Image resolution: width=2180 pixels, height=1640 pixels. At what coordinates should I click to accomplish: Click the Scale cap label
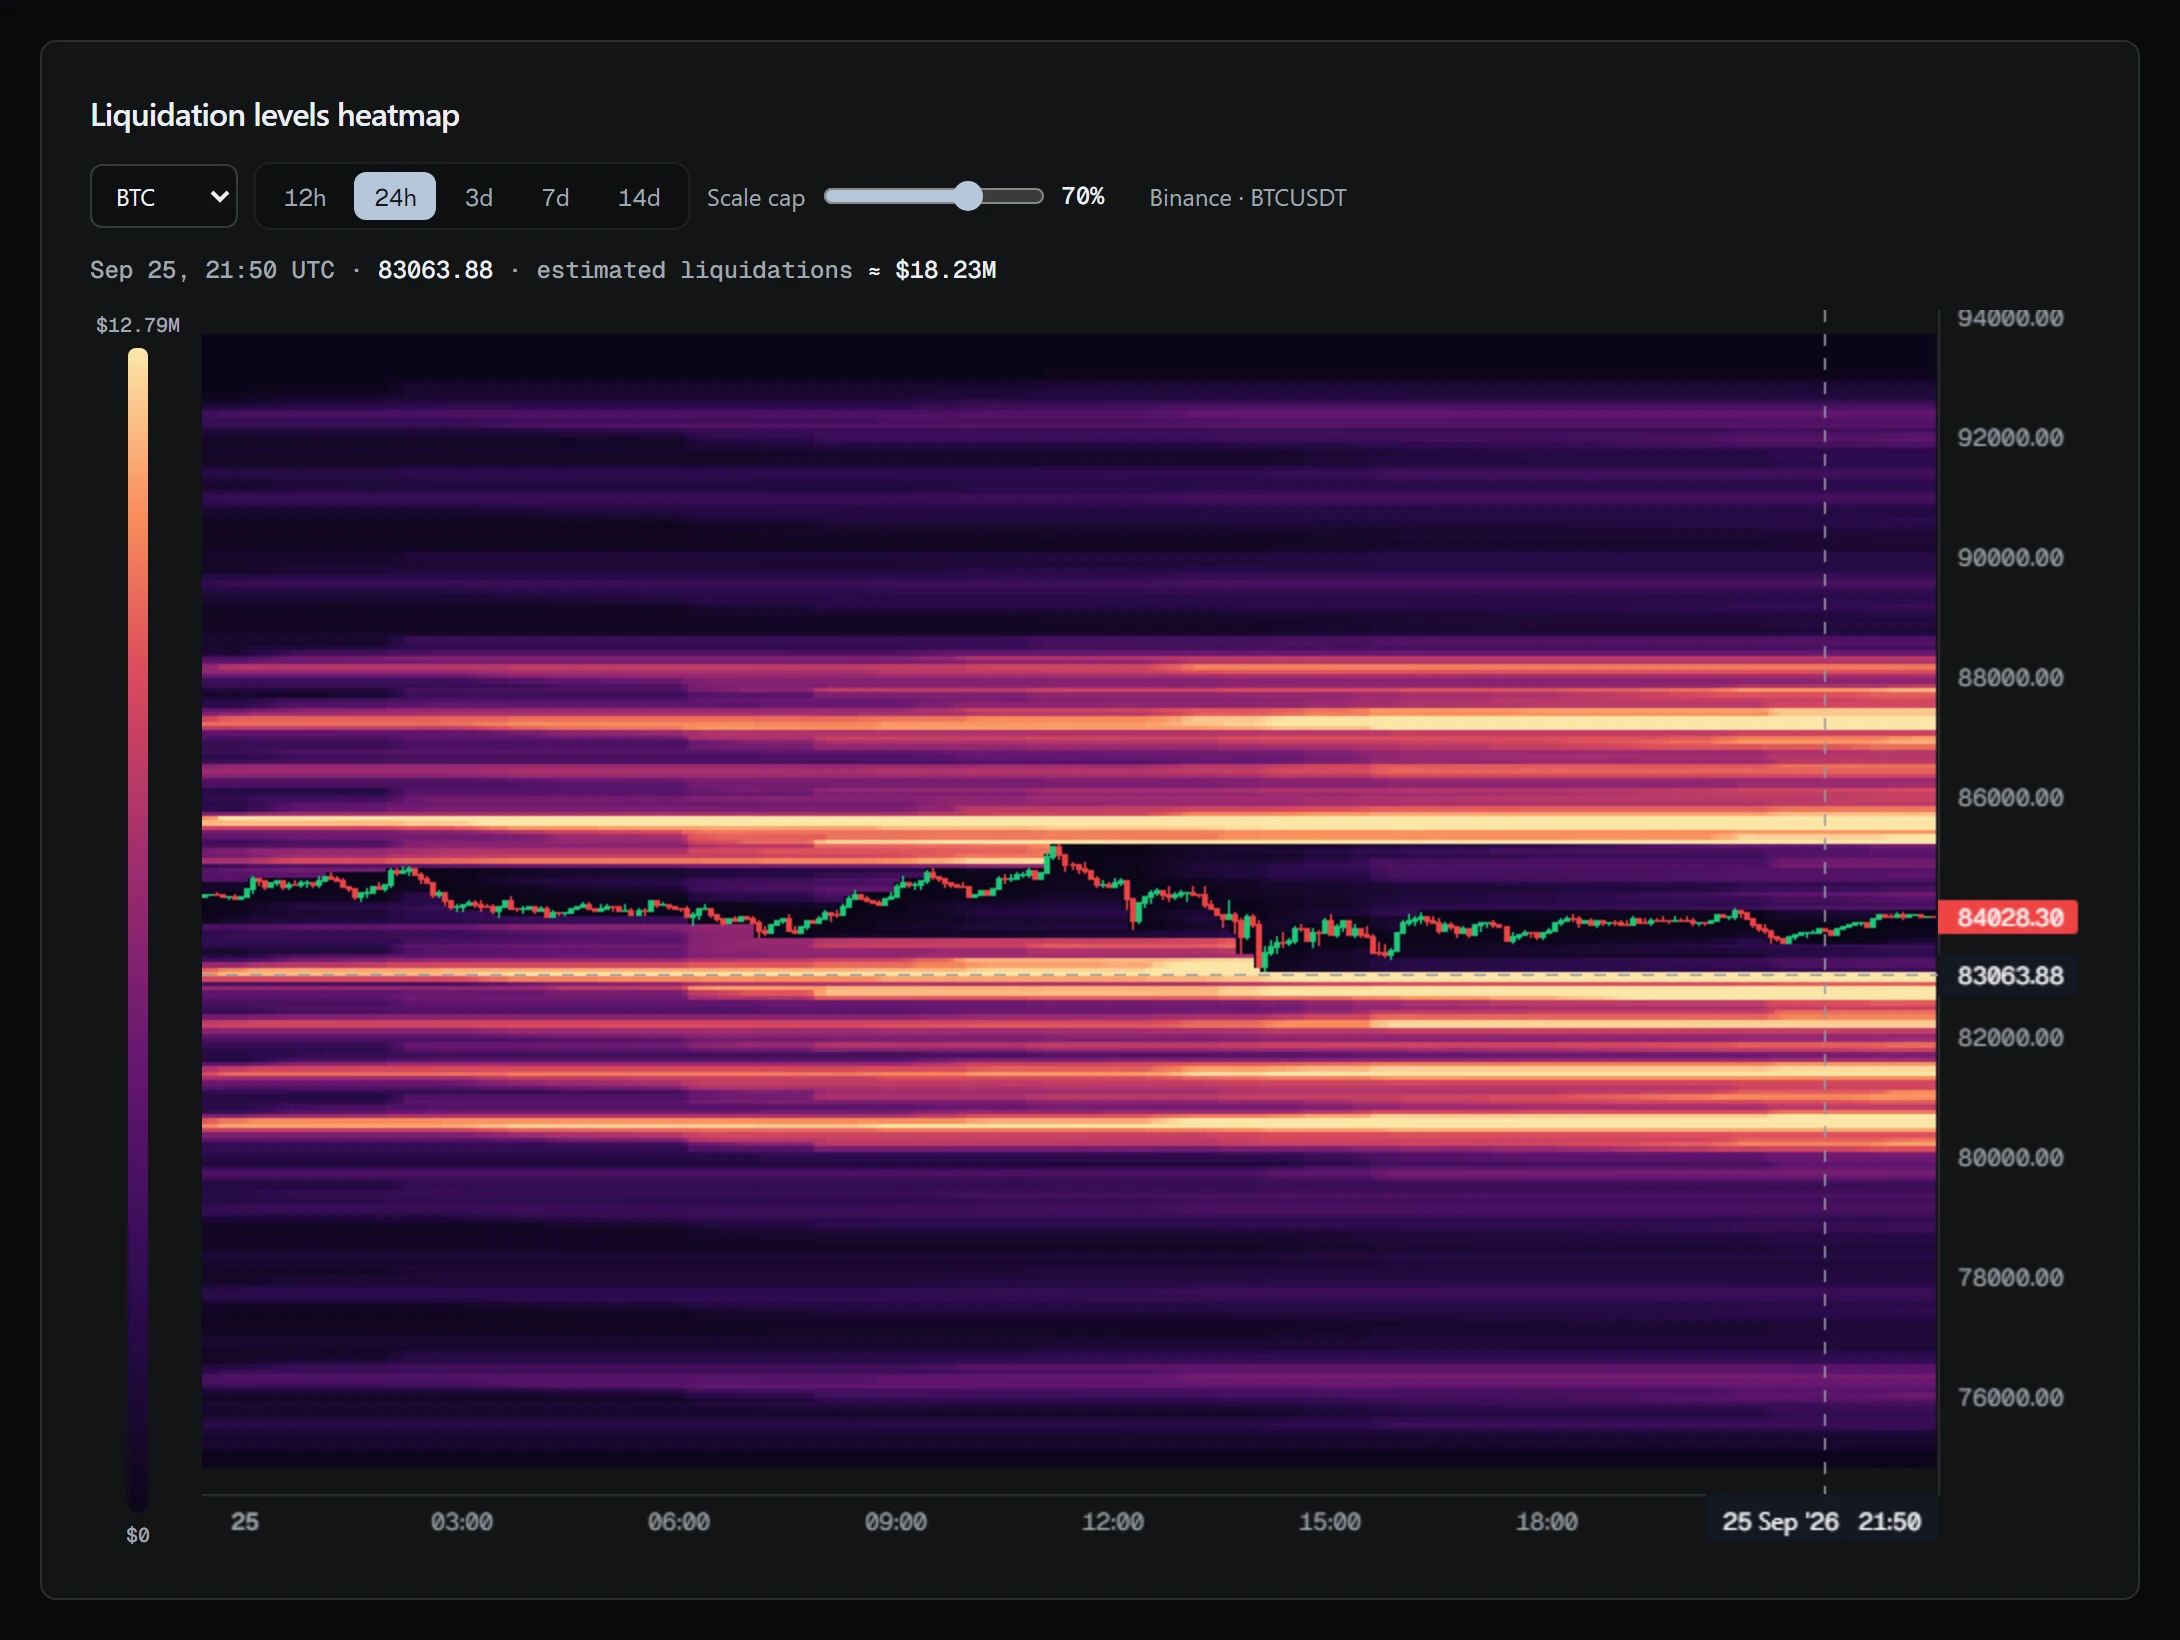[x=756, y=198]
